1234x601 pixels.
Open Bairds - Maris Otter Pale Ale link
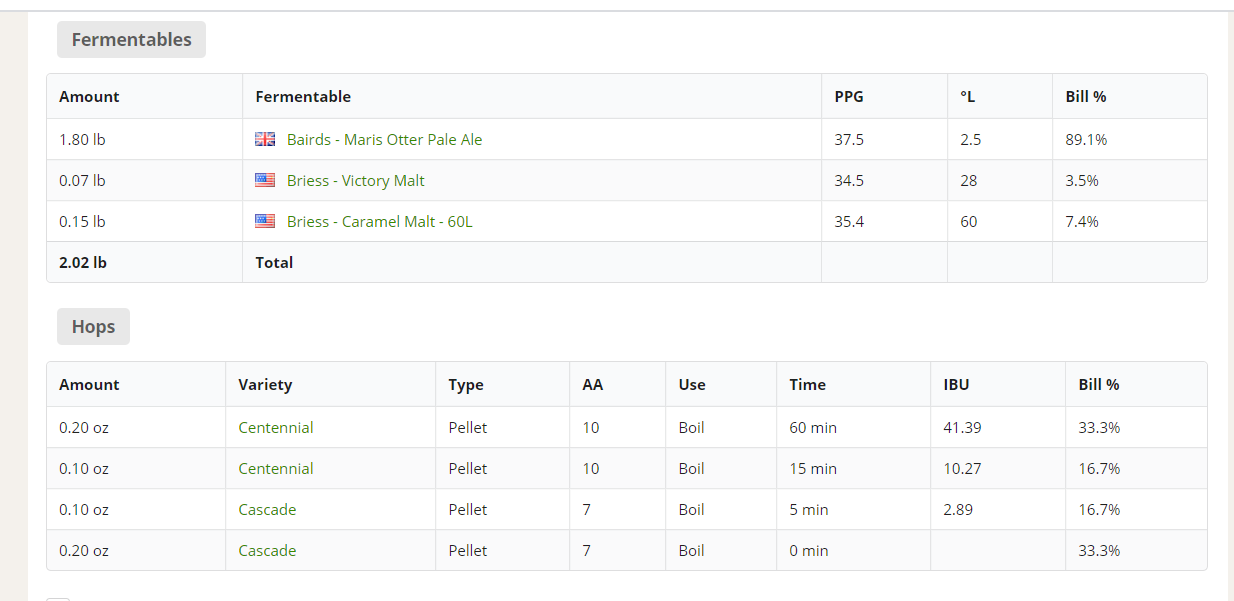click(384, 139)
